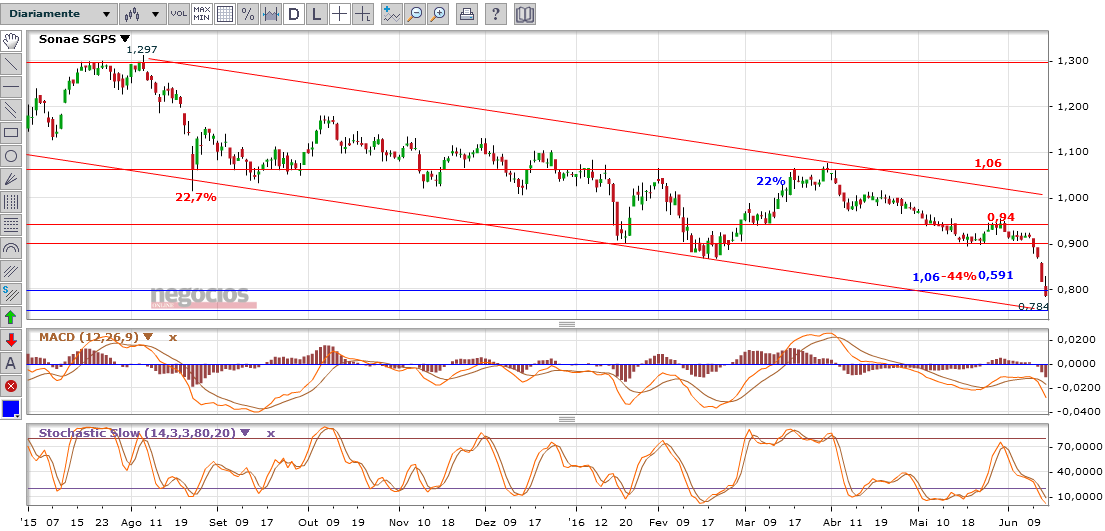1105x531 pixels.
Task: Toggle the D display button
Action: click(x=294, y=13)
